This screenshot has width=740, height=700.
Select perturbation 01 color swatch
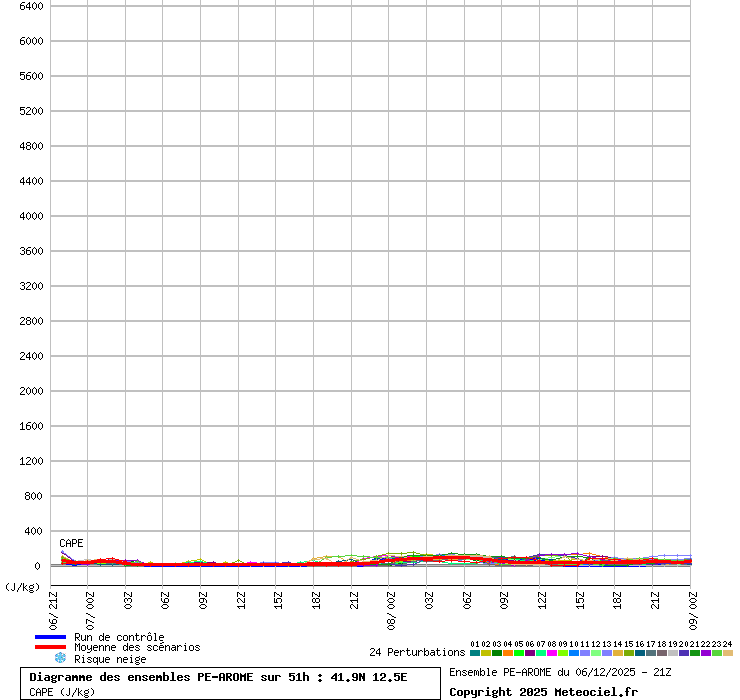click(x=475, y=653)
